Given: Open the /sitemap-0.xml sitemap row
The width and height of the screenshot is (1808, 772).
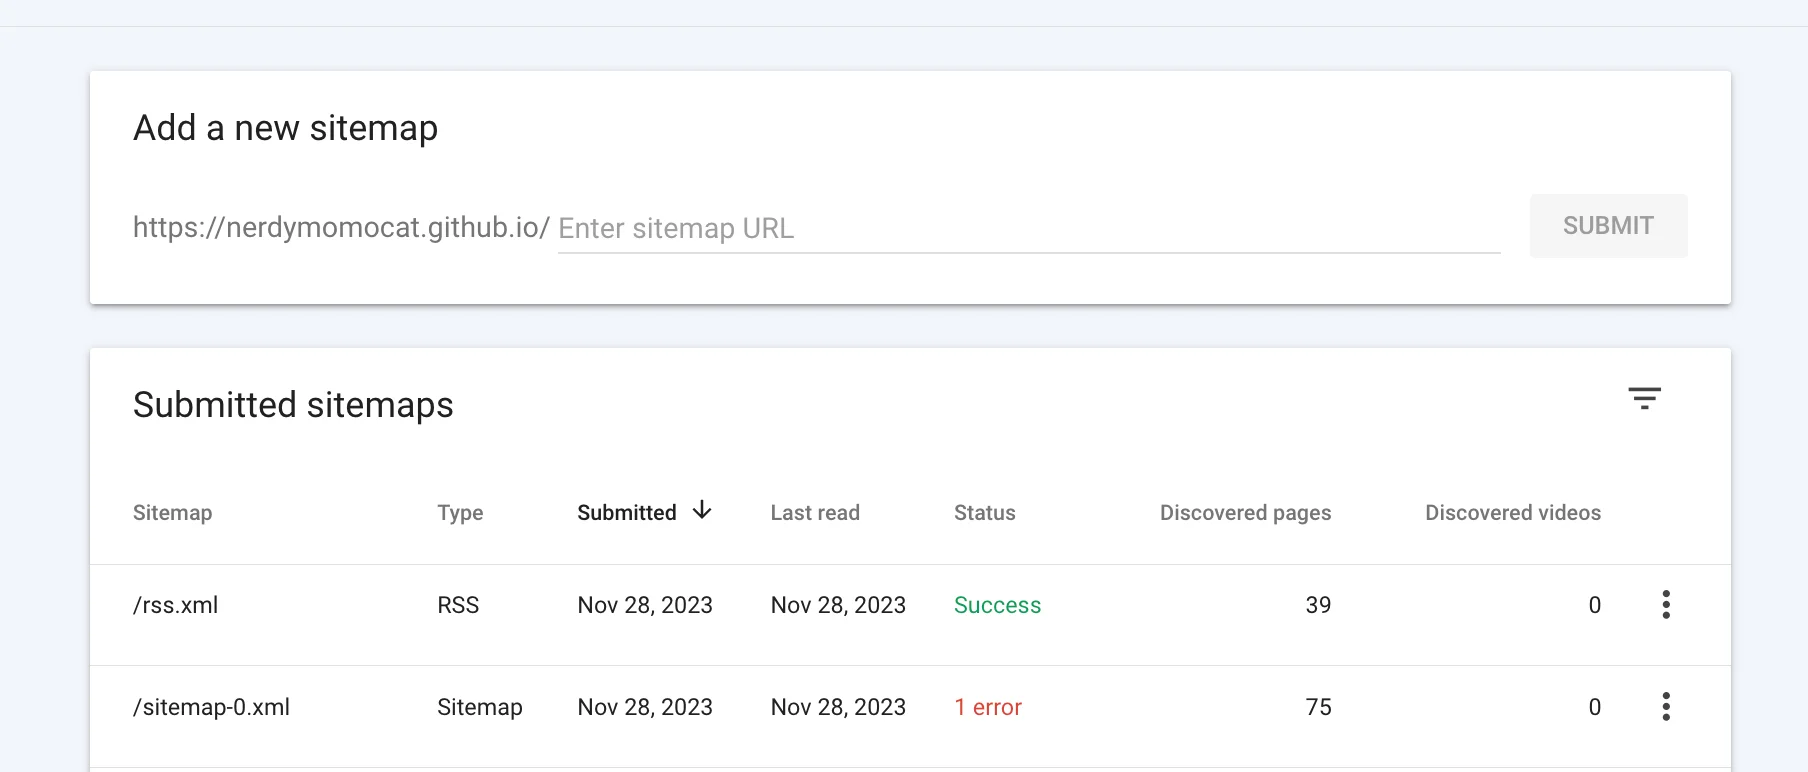Looking at the screenshot, I should pyautogui.click(x=211, y=708).
